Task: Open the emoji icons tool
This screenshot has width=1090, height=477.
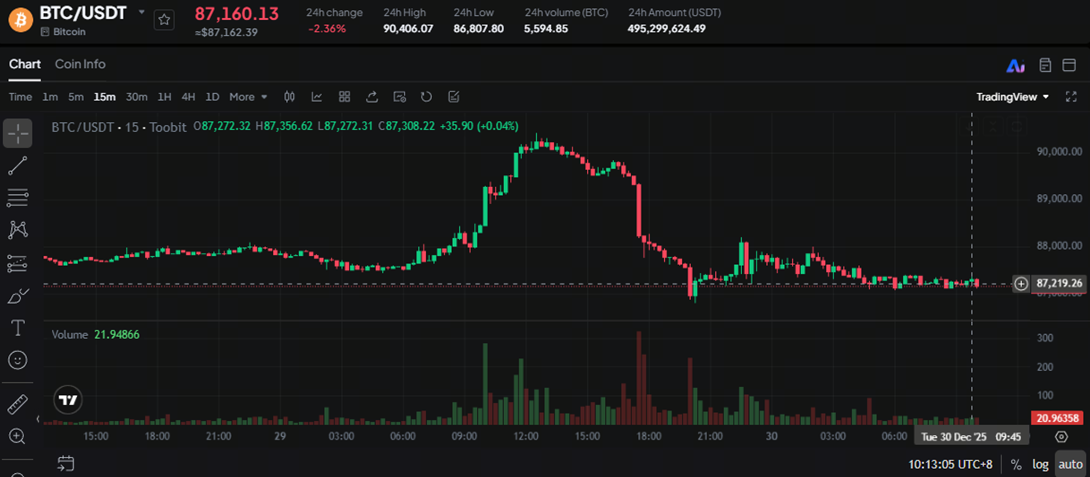Action: (17, 359)
